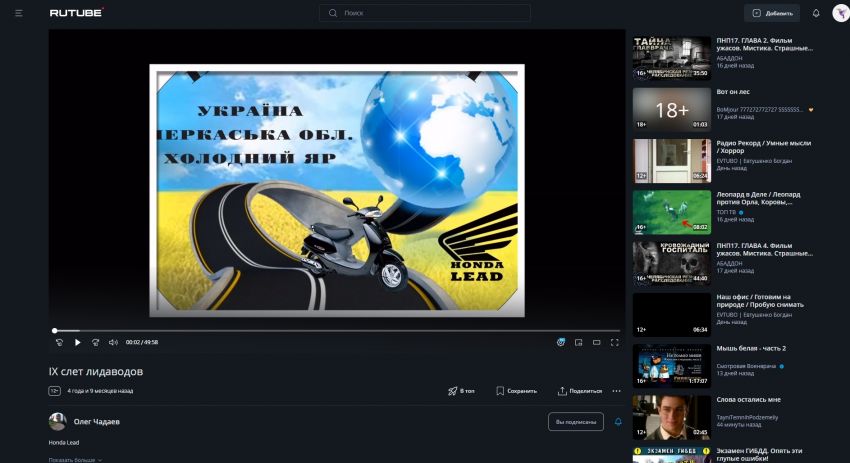Viewport: 850px width, 463px height.
Task: Open title "Наш офис / Готовим на природе"
Action: tap(760, 300)
